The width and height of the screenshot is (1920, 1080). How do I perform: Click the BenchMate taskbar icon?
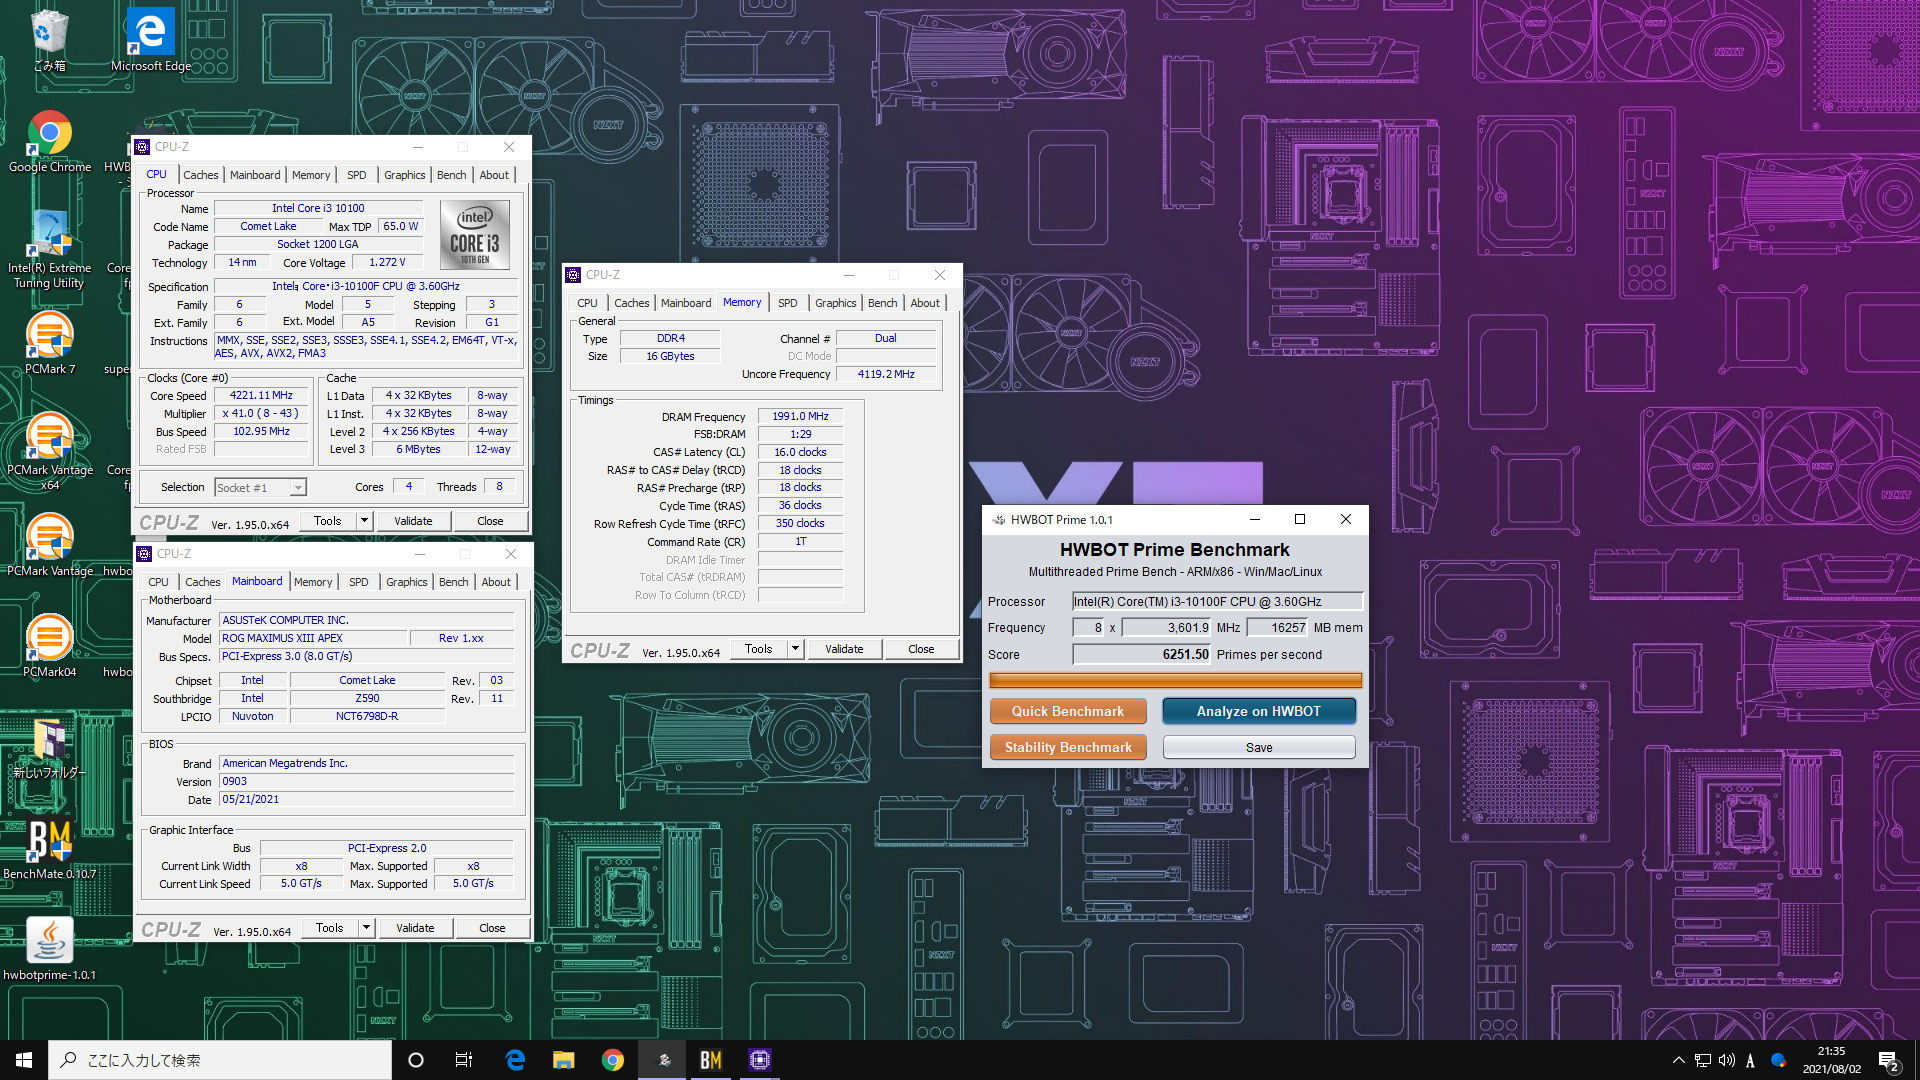pos(711,1060)
